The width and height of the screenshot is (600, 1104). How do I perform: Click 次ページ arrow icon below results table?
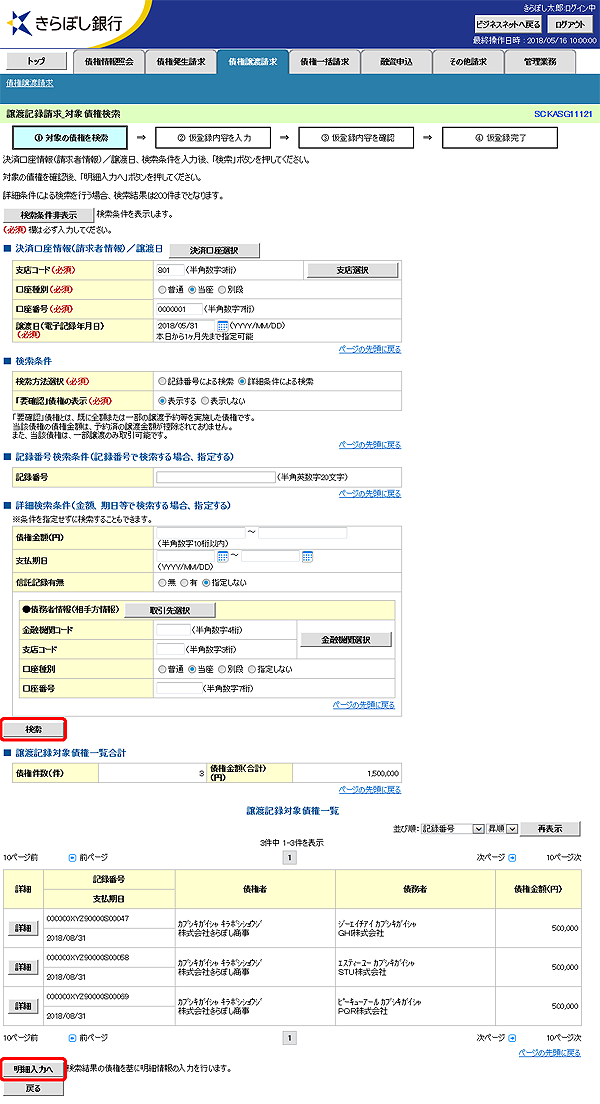512,1038
